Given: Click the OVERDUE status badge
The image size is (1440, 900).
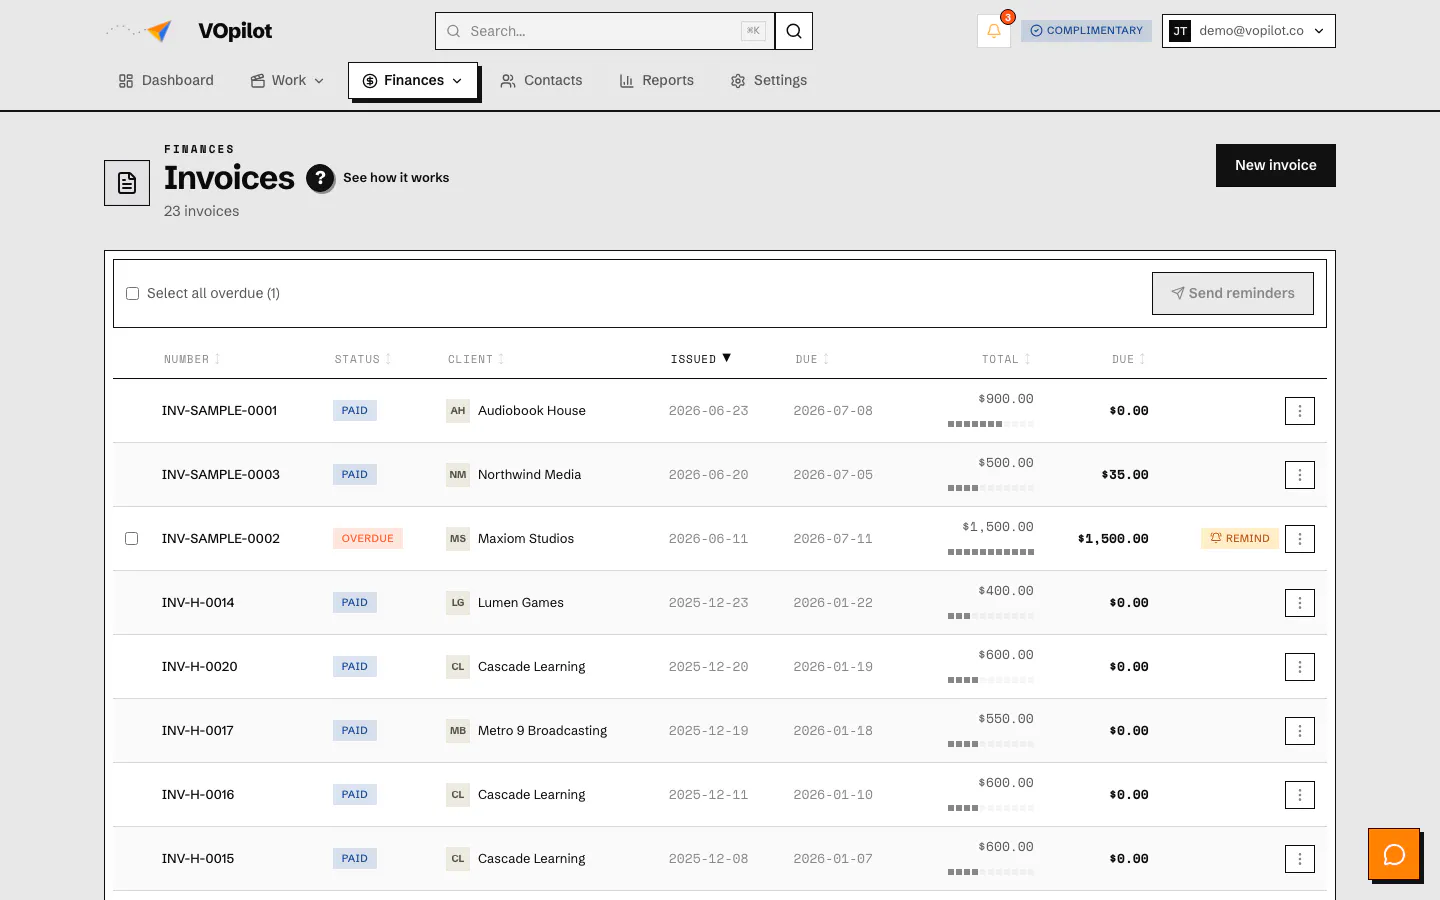Looking at the screenshot, I should tap(368, 539).
